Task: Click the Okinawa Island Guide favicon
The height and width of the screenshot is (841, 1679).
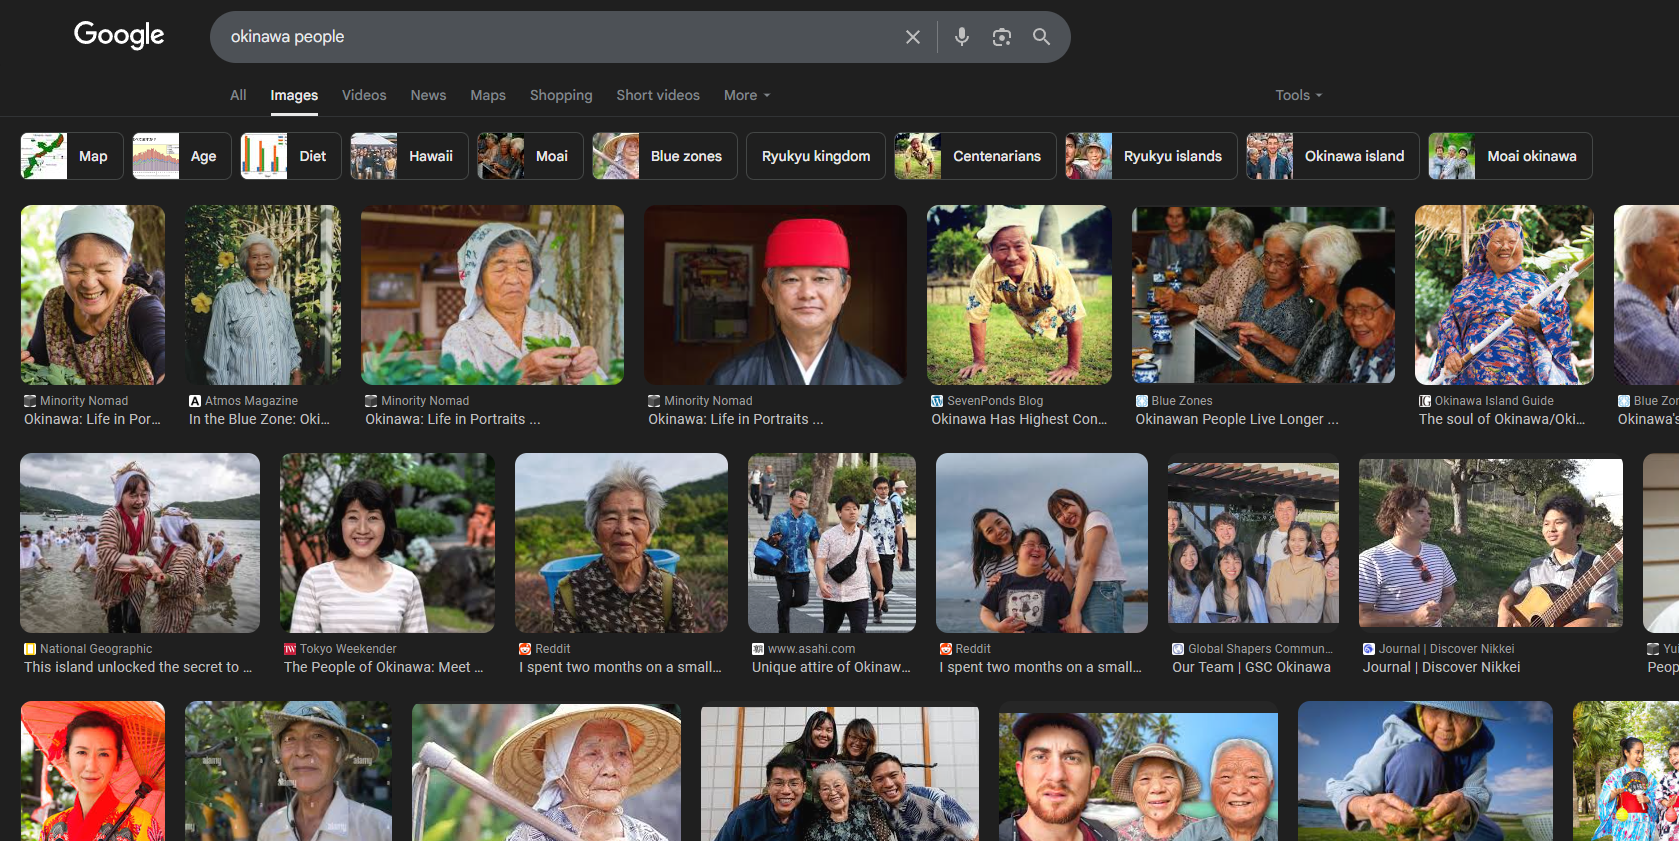Action: (1425, 401)
